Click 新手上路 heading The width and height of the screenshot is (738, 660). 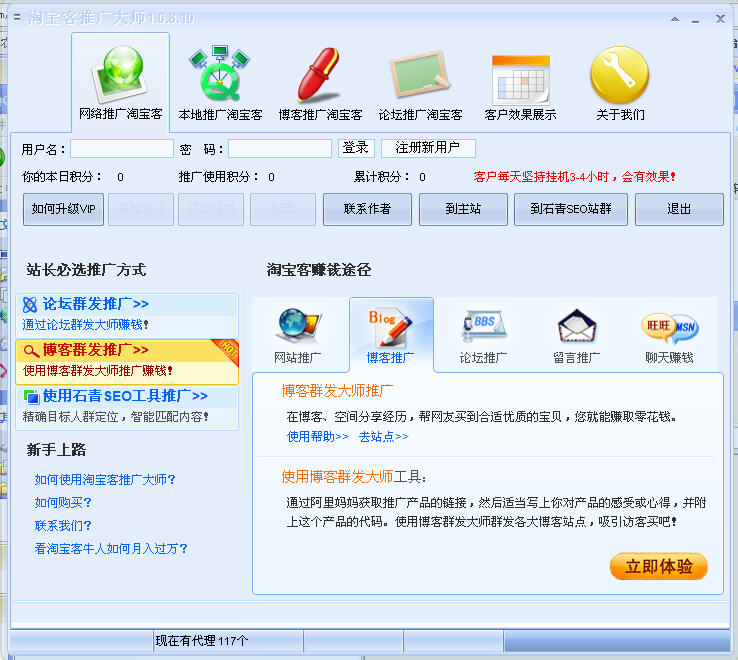[56, 450]
